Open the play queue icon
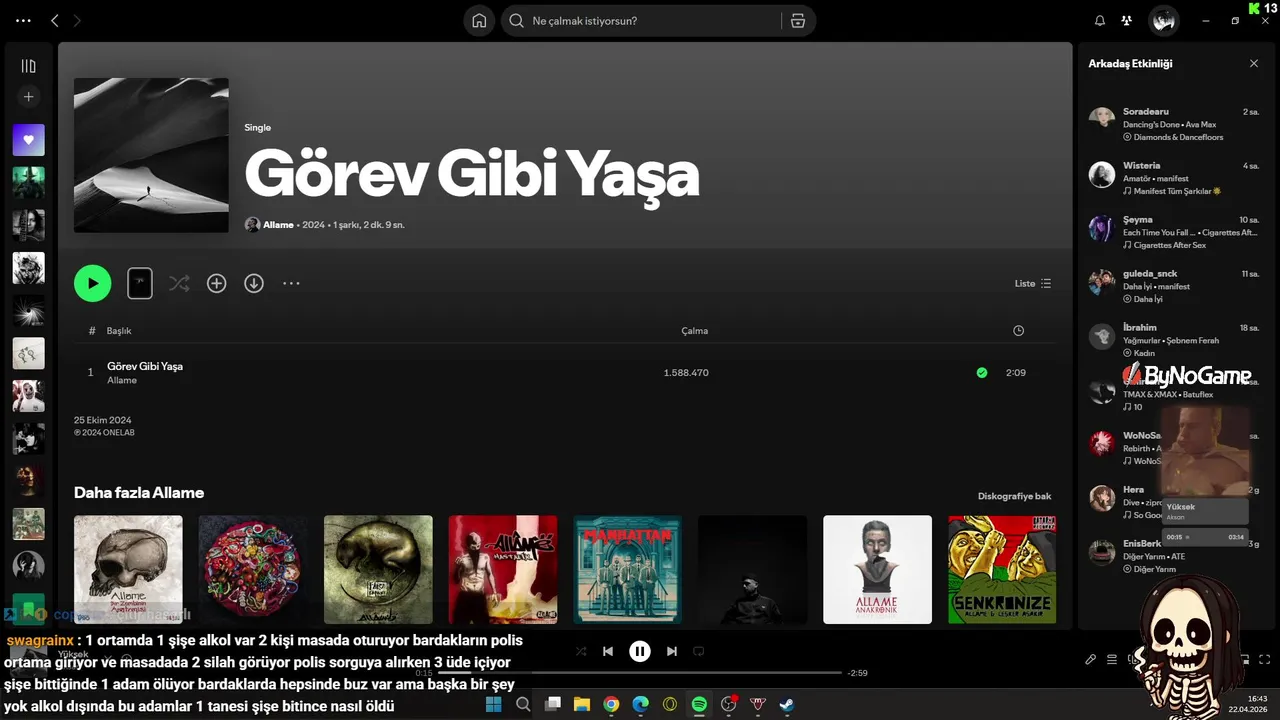Image resolution: width=1280 pixels, height=720 pixels. pyautogui.click(x=1112, y=659)
